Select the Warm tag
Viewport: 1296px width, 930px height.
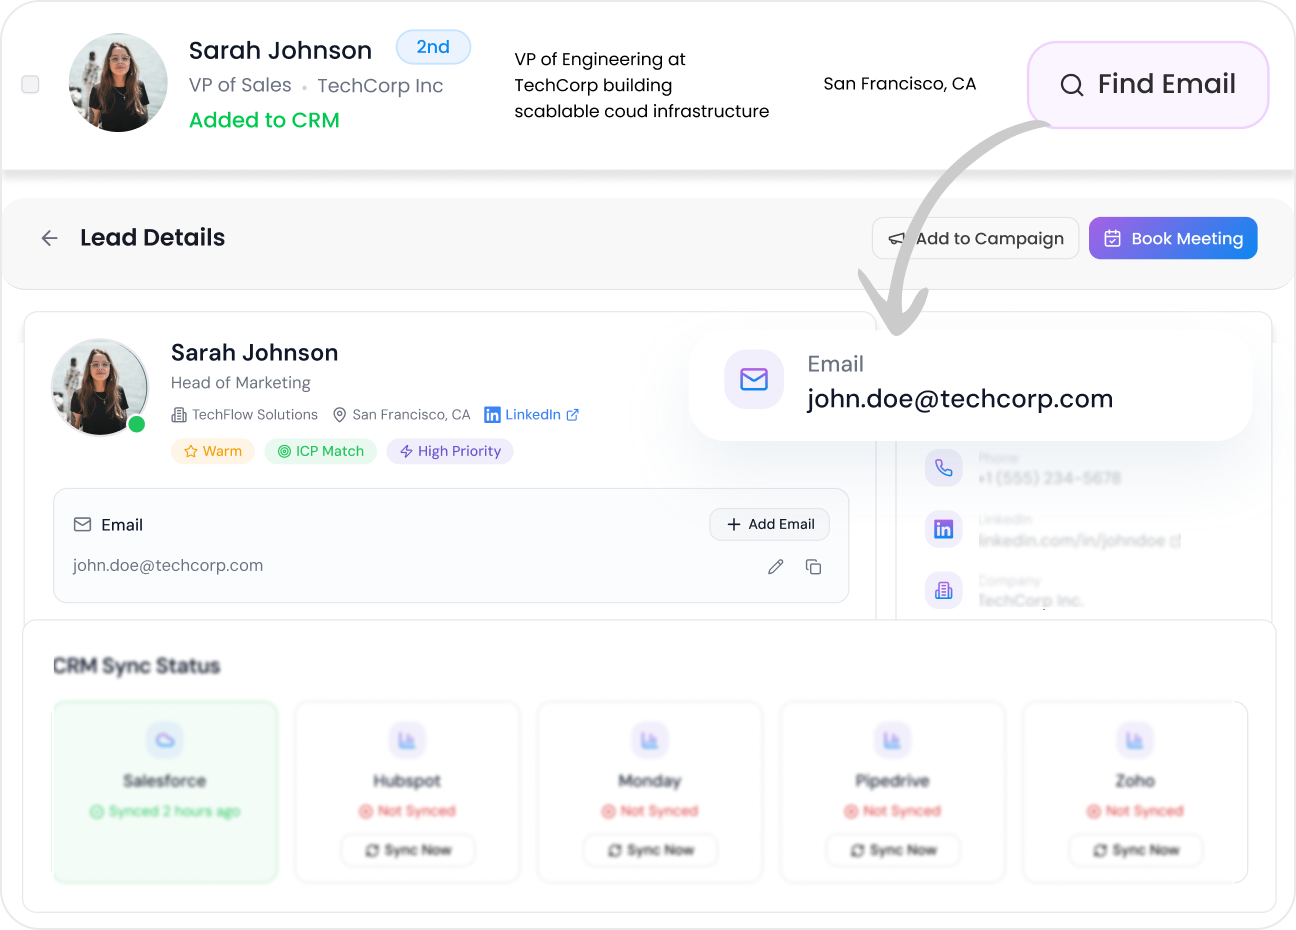click(213, 451)
